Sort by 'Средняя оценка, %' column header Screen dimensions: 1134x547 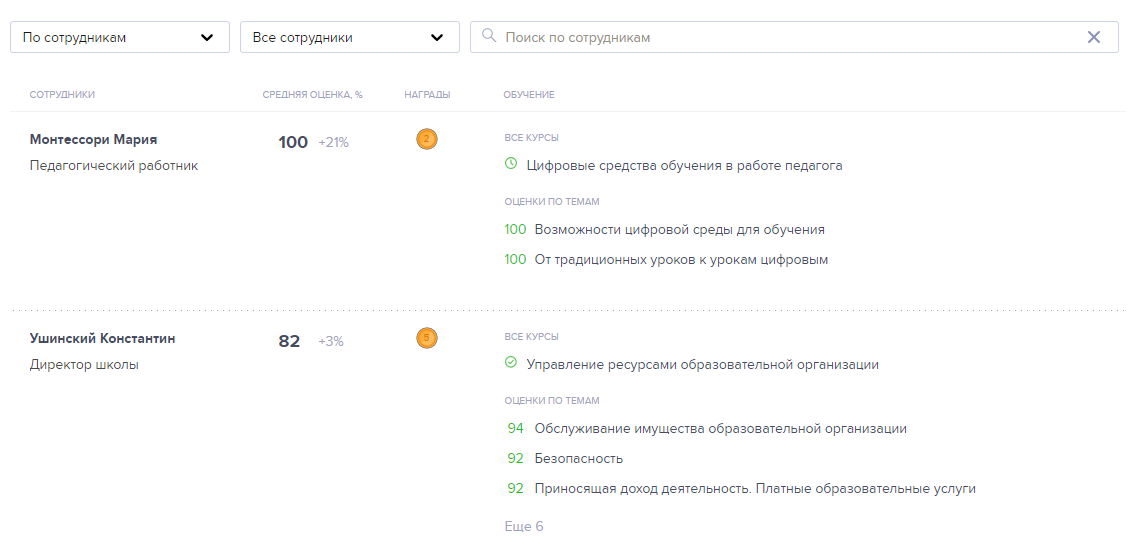[x=312, y=95]
